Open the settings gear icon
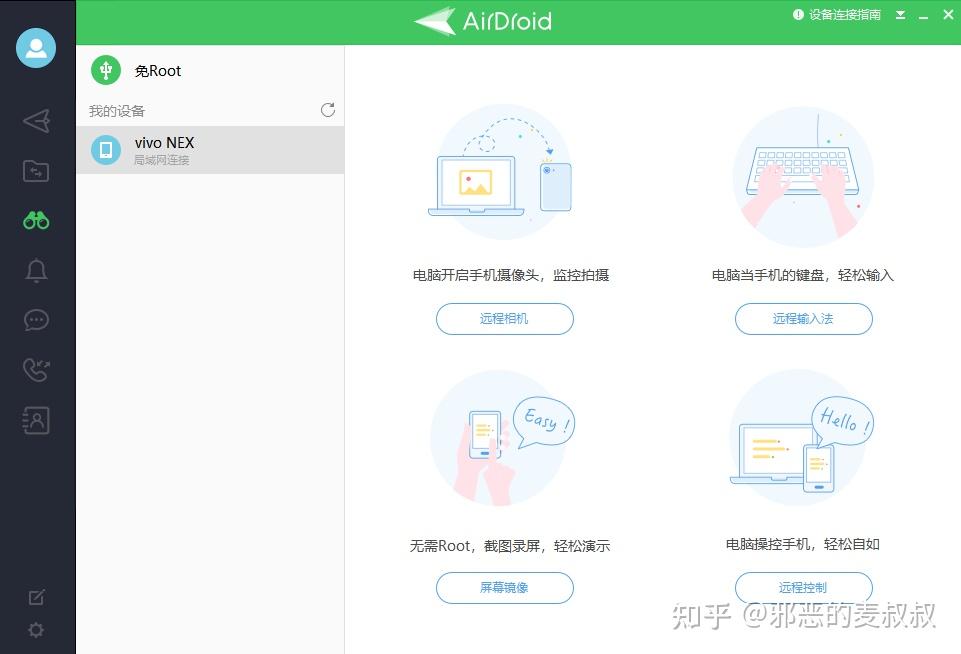Viewport: 961px width, 654px height. click(36, 630)
